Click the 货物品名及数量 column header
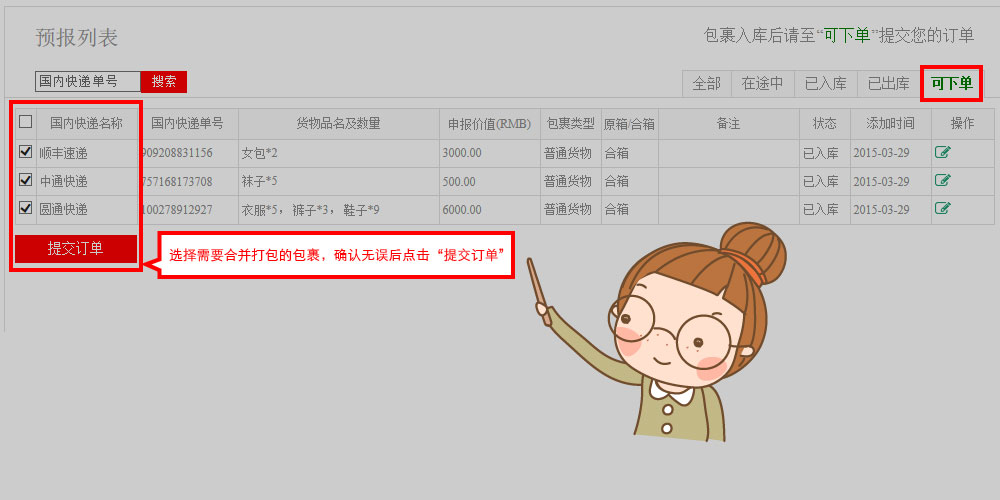 (339, 124)
